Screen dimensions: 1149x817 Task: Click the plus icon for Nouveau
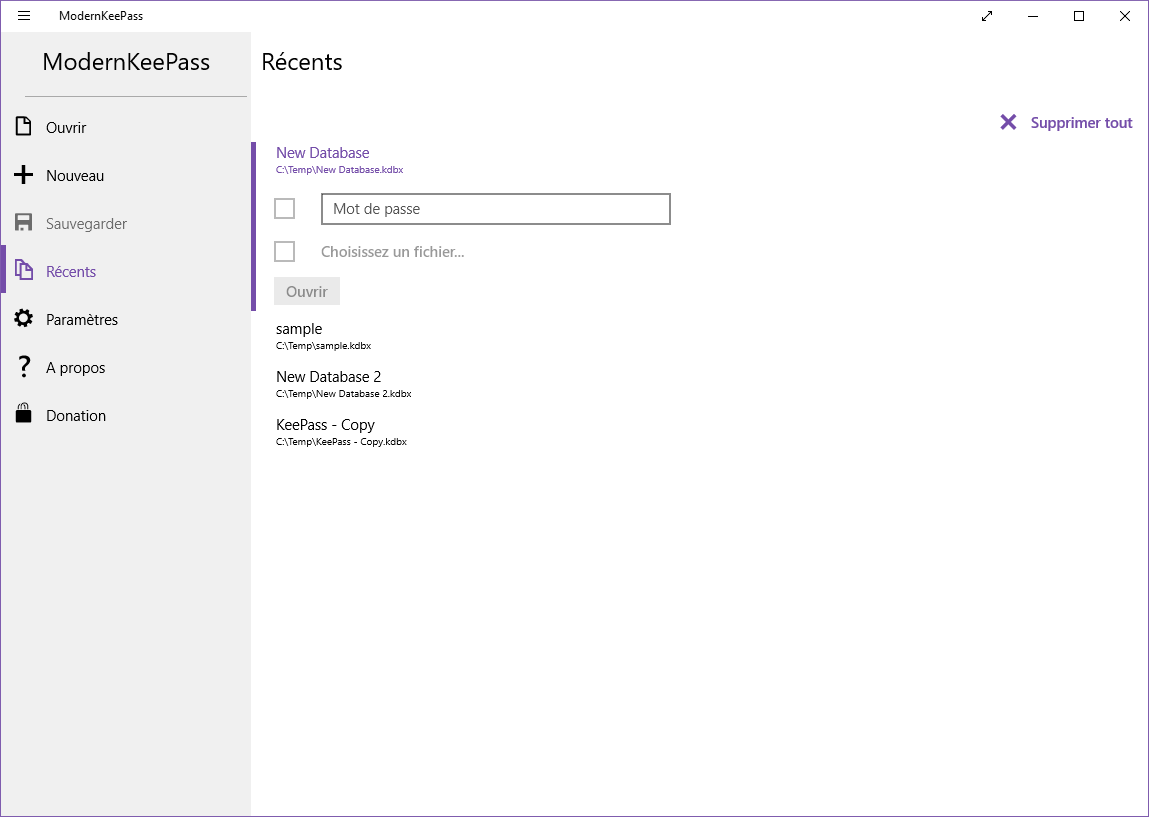[x=24, y=176]
